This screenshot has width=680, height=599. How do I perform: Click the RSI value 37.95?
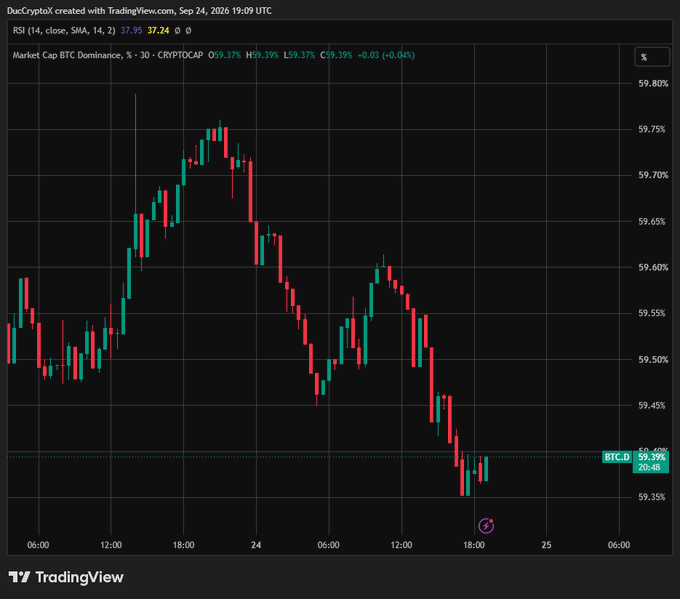tap(131, 30)
